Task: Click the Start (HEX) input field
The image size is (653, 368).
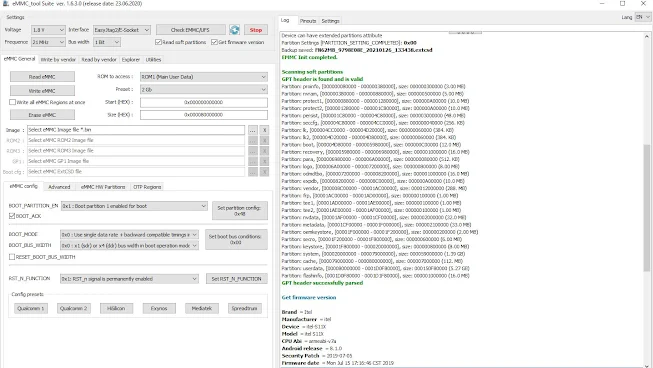Action: 204,102
